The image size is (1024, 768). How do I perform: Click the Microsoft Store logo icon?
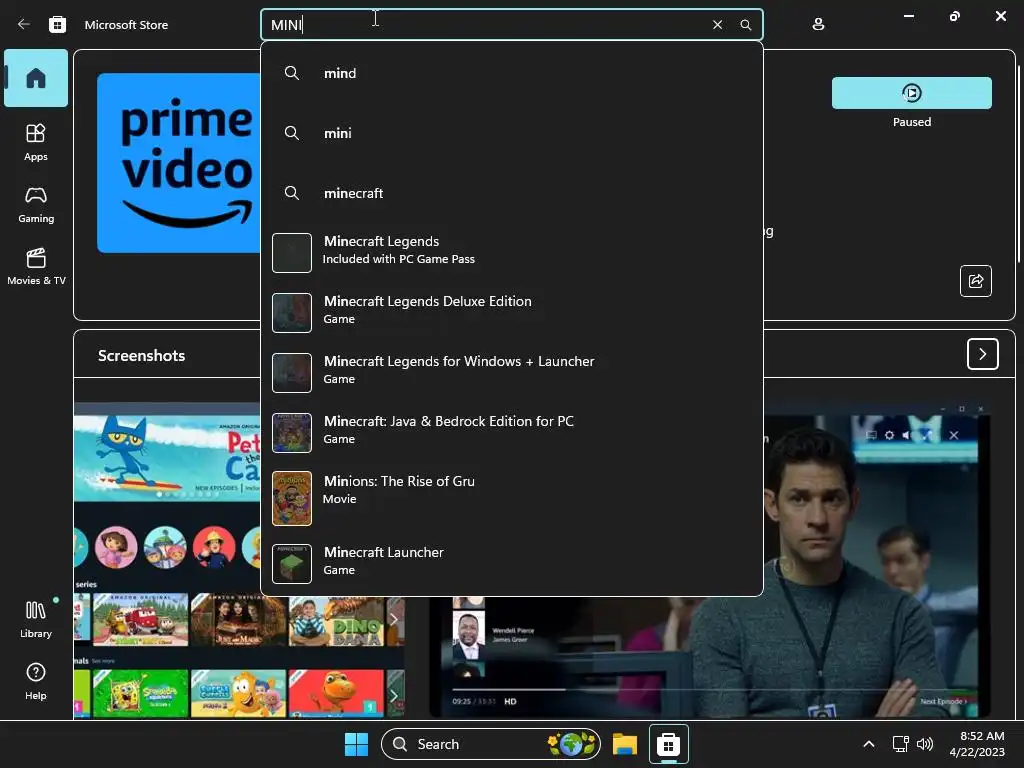click(x=57, y=24)
